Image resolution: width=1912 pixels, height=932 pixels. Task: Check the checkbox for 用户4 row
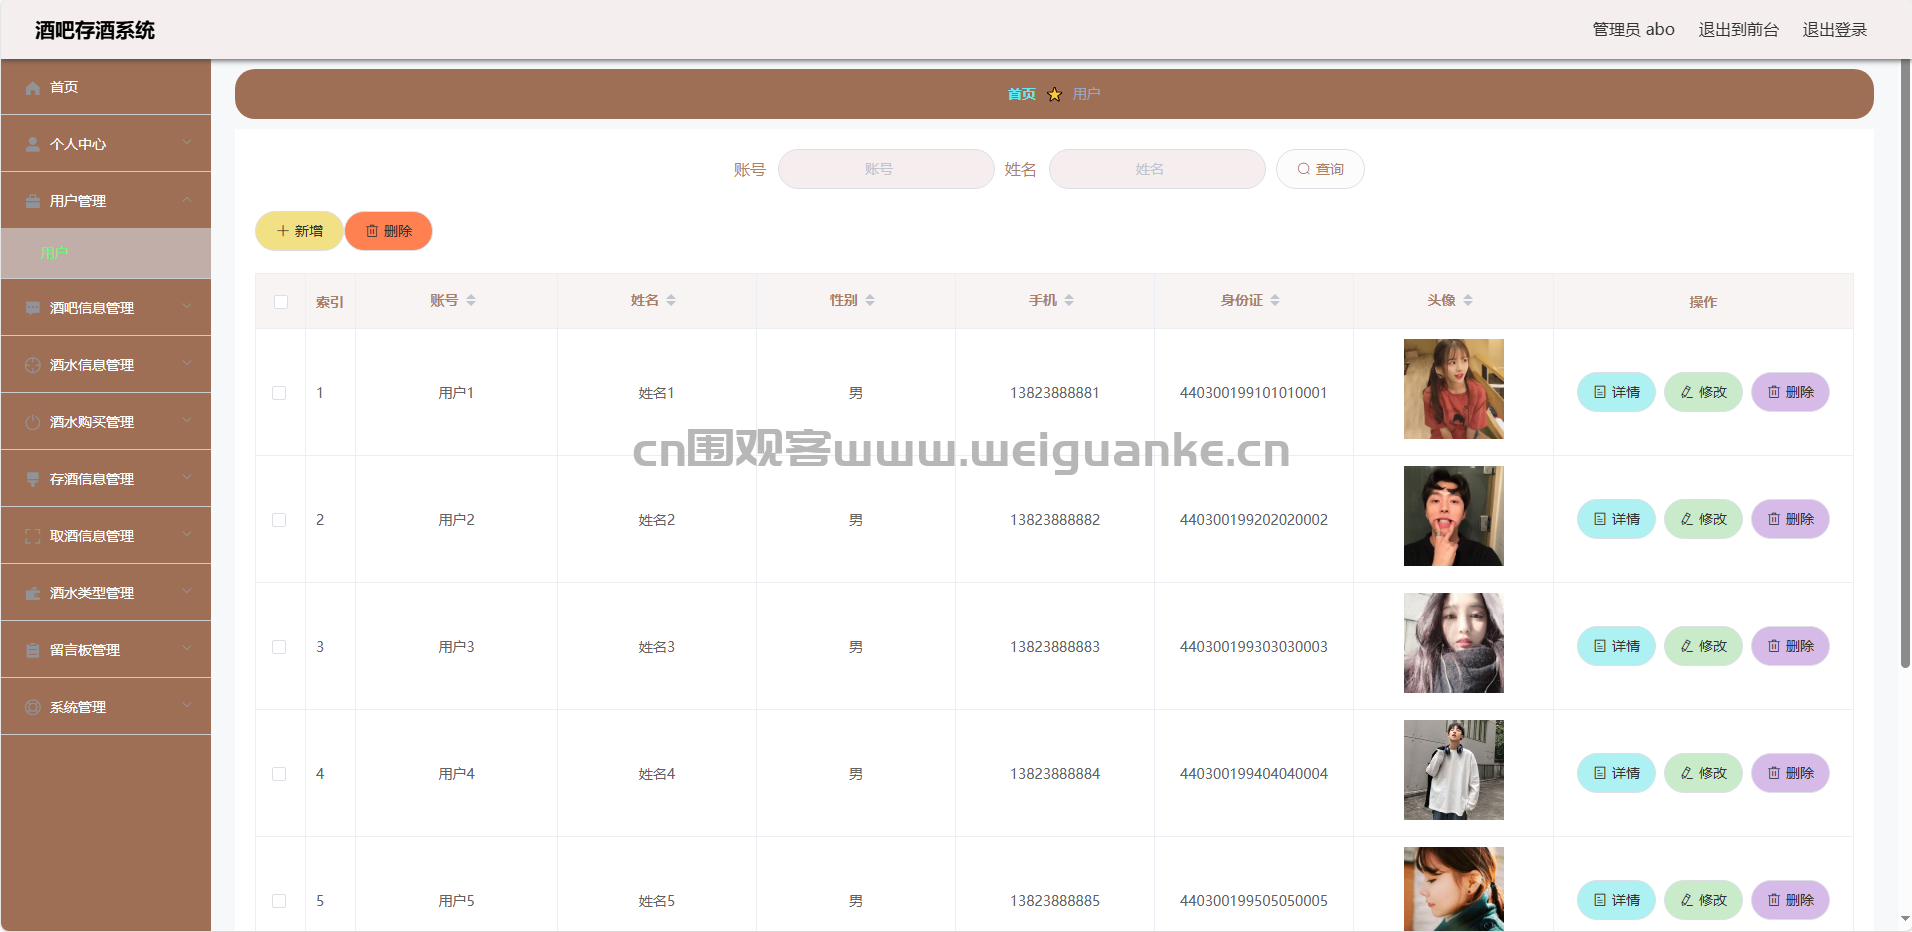point(279,774)
